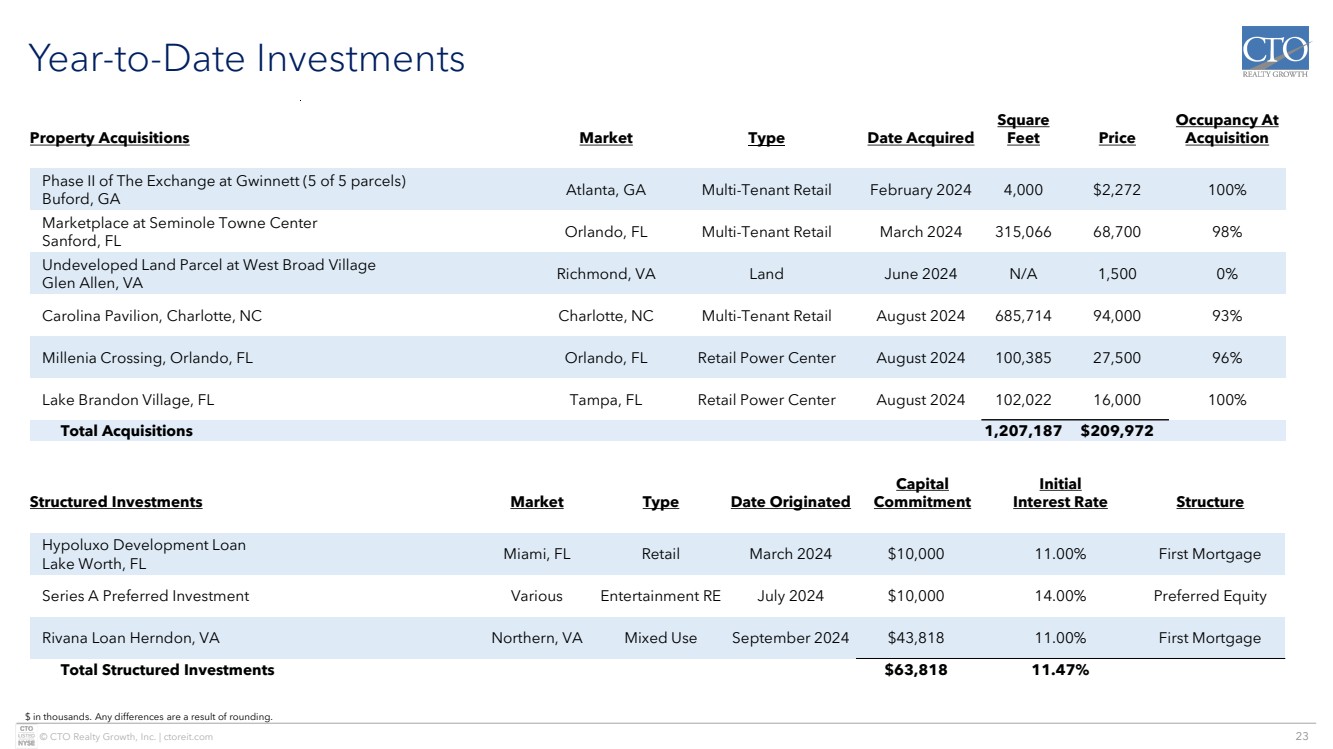Screen dimensions: 1333x749
Task: Click the 'Property Acquisitions' column header
Action: [x=109, y=138]
